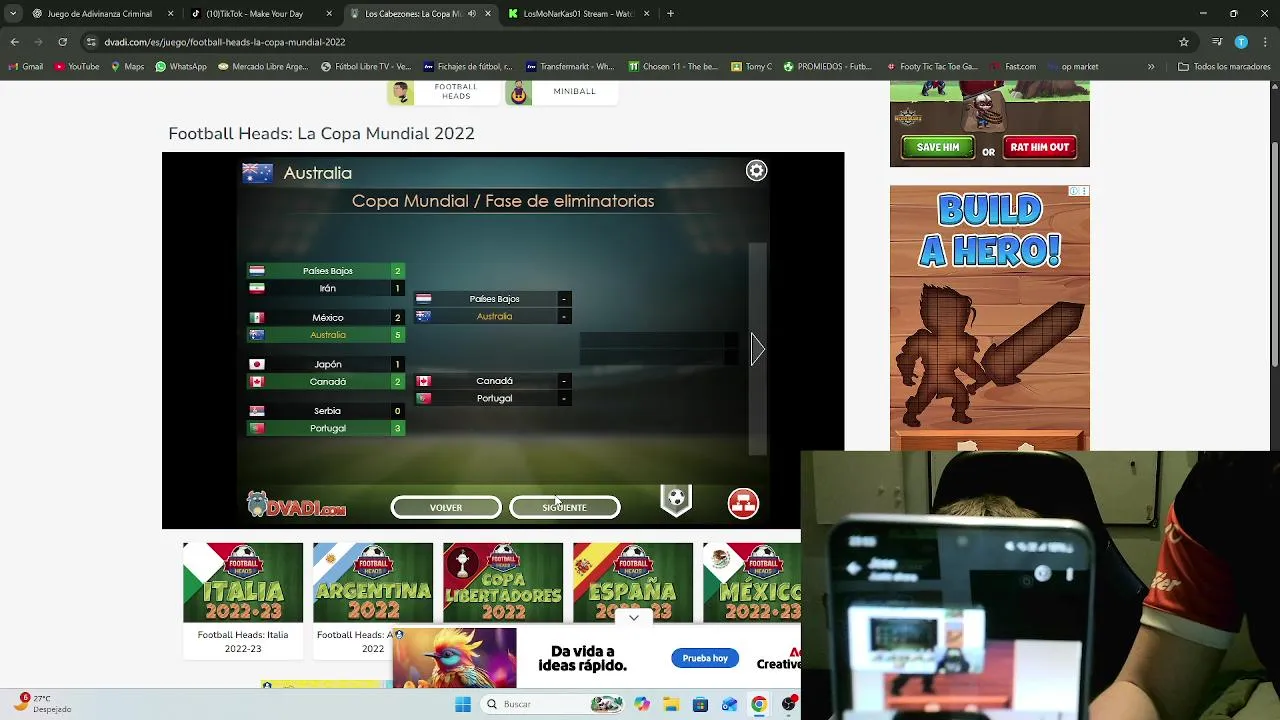Open Chrome three-dot menu
The height and width of the screenshot is (720, 1280).
(1264, 42)
